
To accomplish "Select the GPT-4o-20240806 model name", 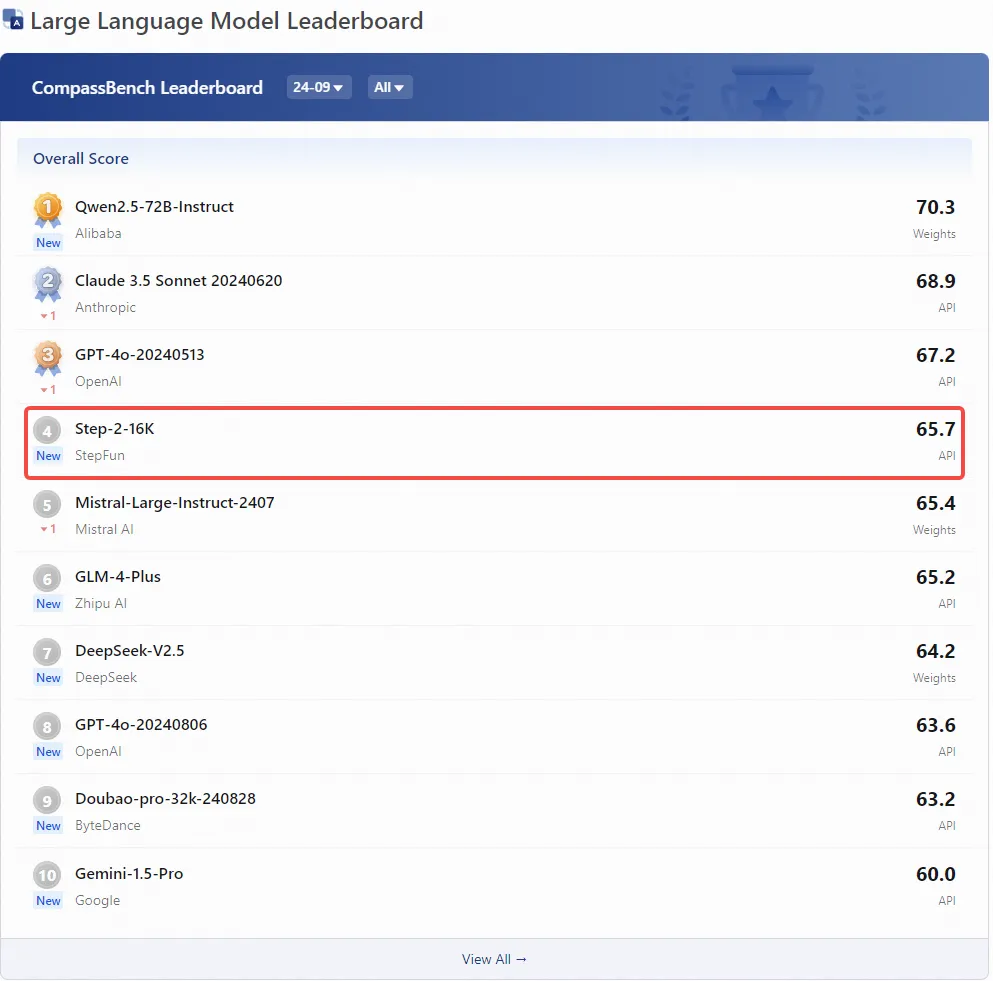I will tap(141, 725).
